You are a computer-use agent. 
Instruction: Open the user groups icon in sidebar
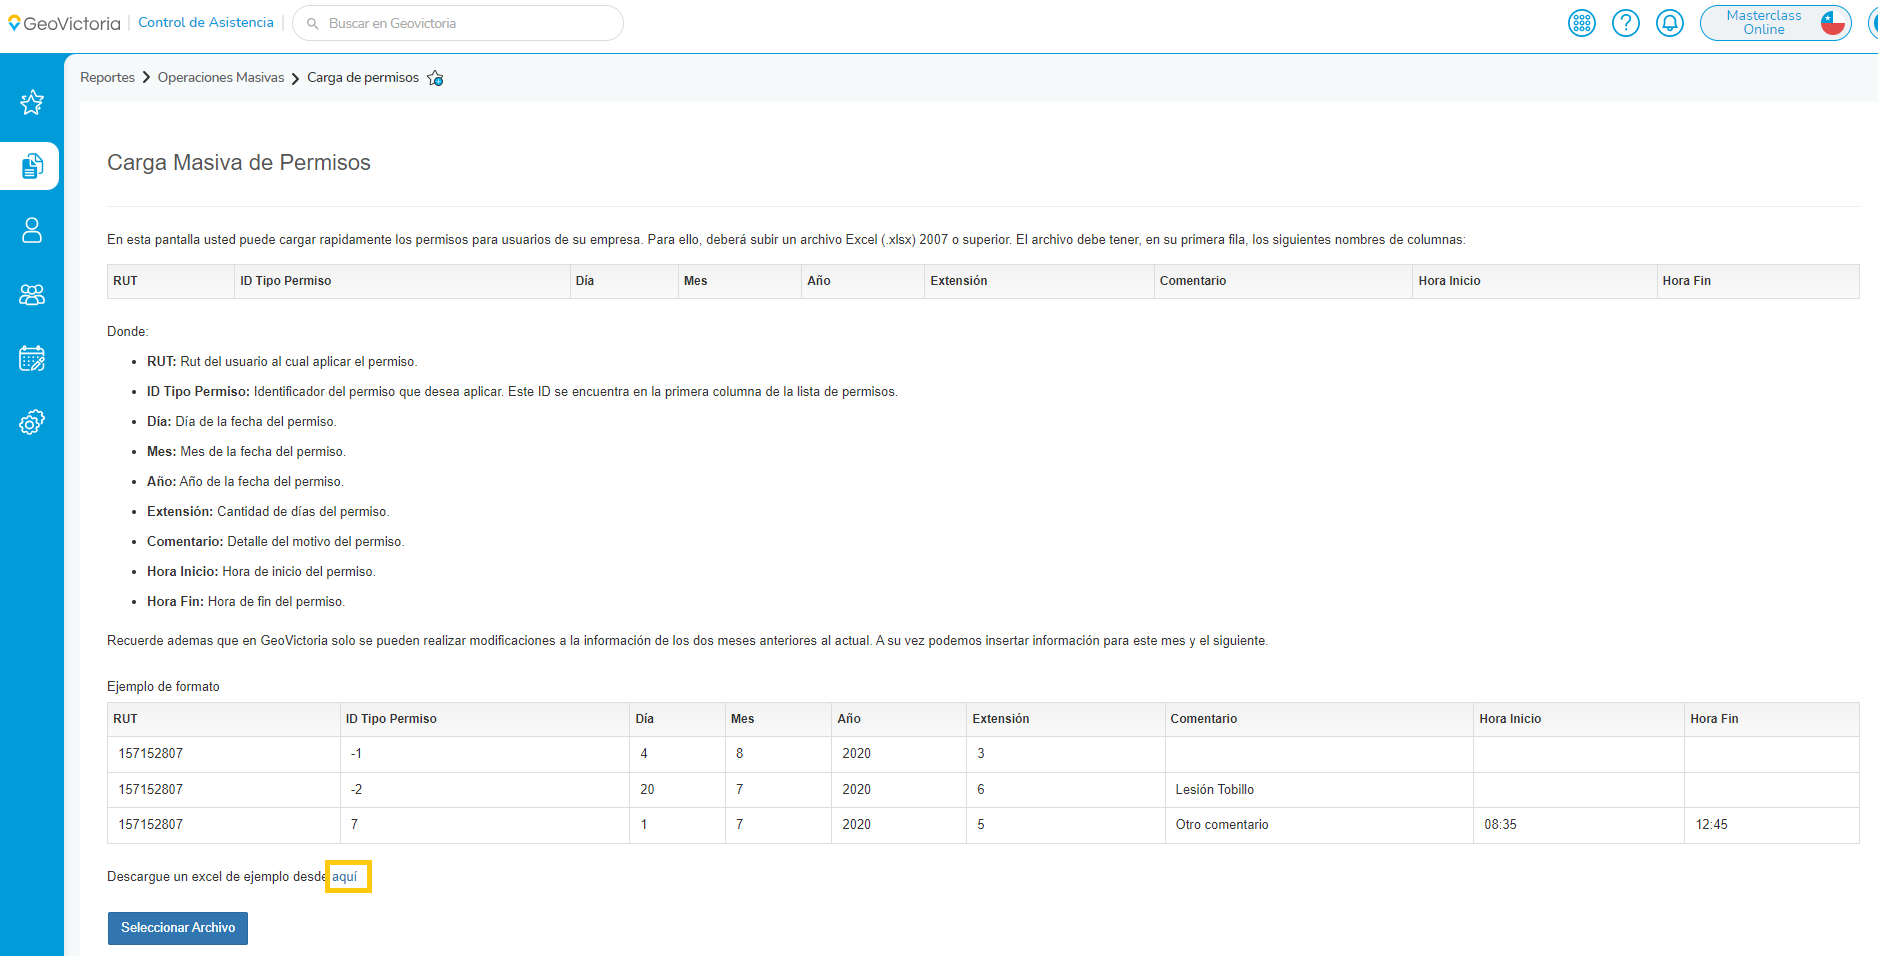tap(32, 295)
